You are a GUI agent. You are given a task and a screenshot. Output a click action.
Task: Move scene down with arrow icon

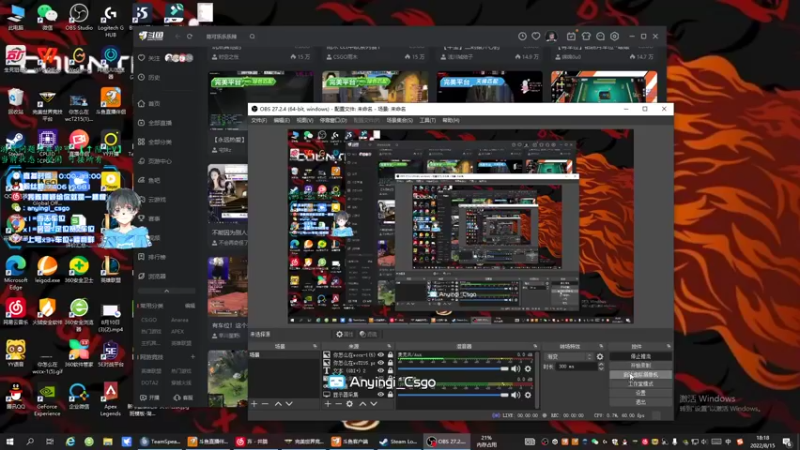pyautogui.click(x=289, y=404)
